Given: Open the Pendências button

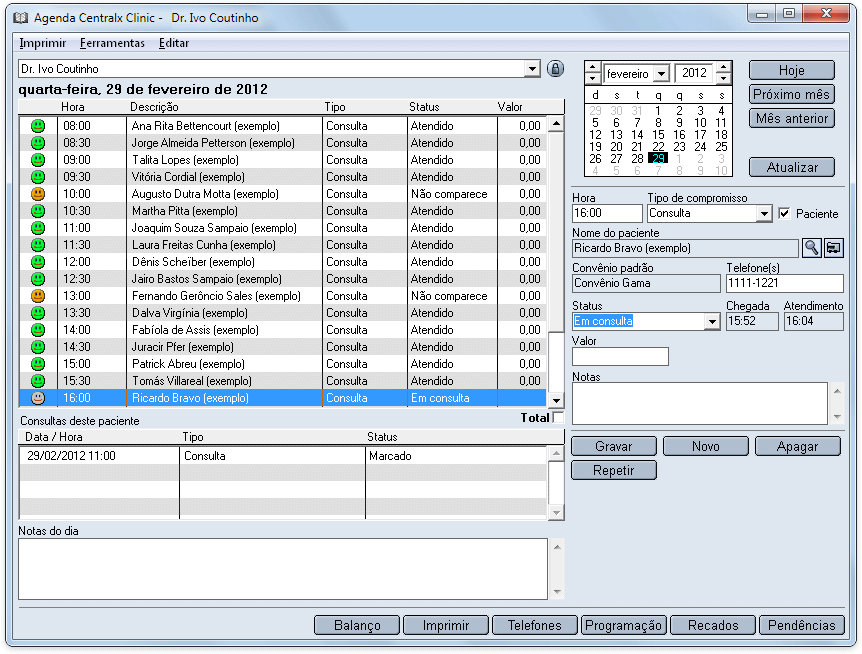Looking at the screenshot, I should 802,625.
